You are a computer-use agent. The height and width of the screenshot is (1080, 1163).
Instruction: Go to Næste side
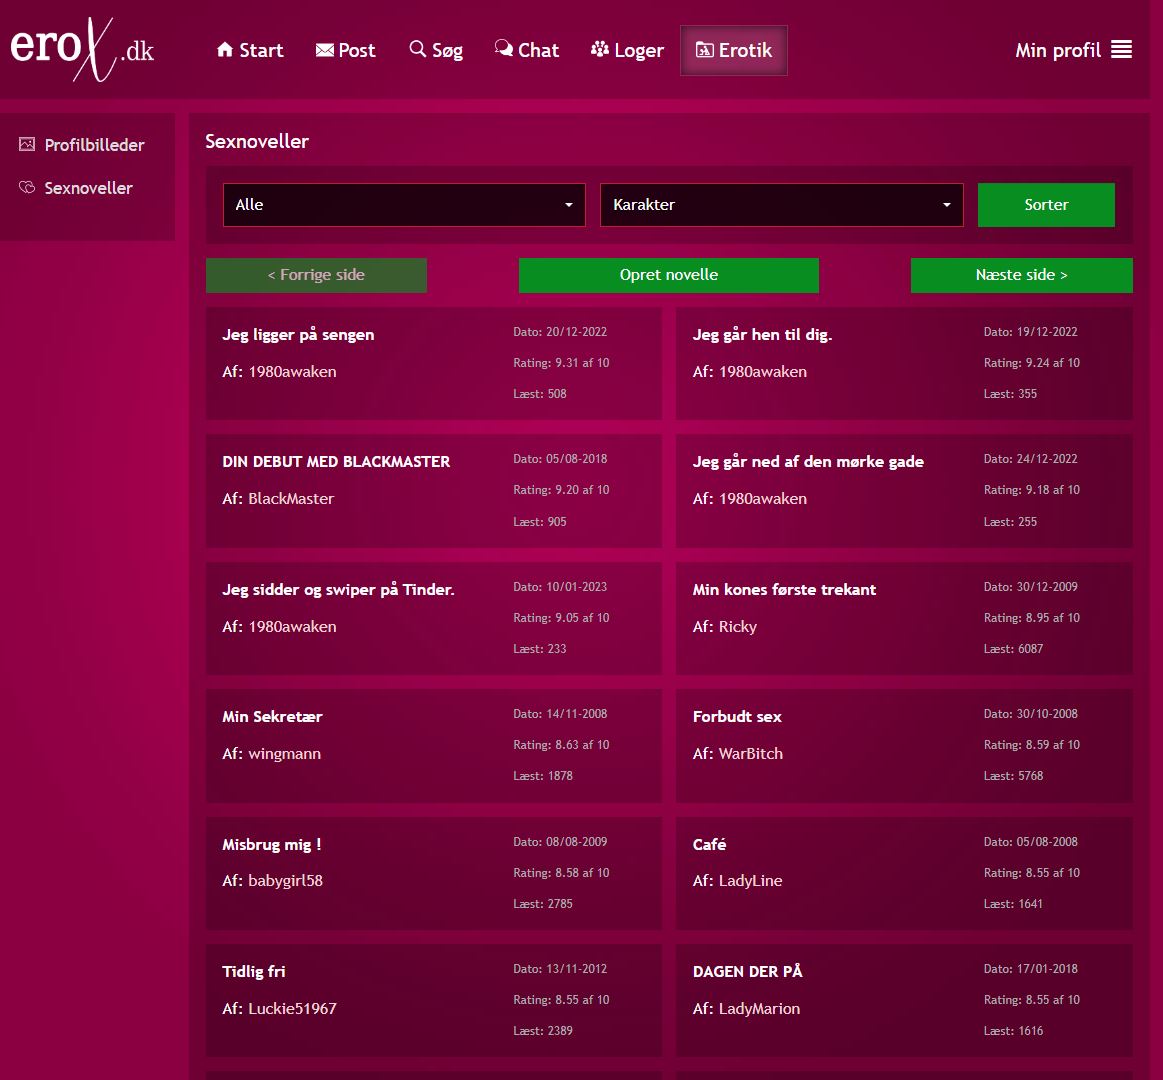coord(1021,275)
